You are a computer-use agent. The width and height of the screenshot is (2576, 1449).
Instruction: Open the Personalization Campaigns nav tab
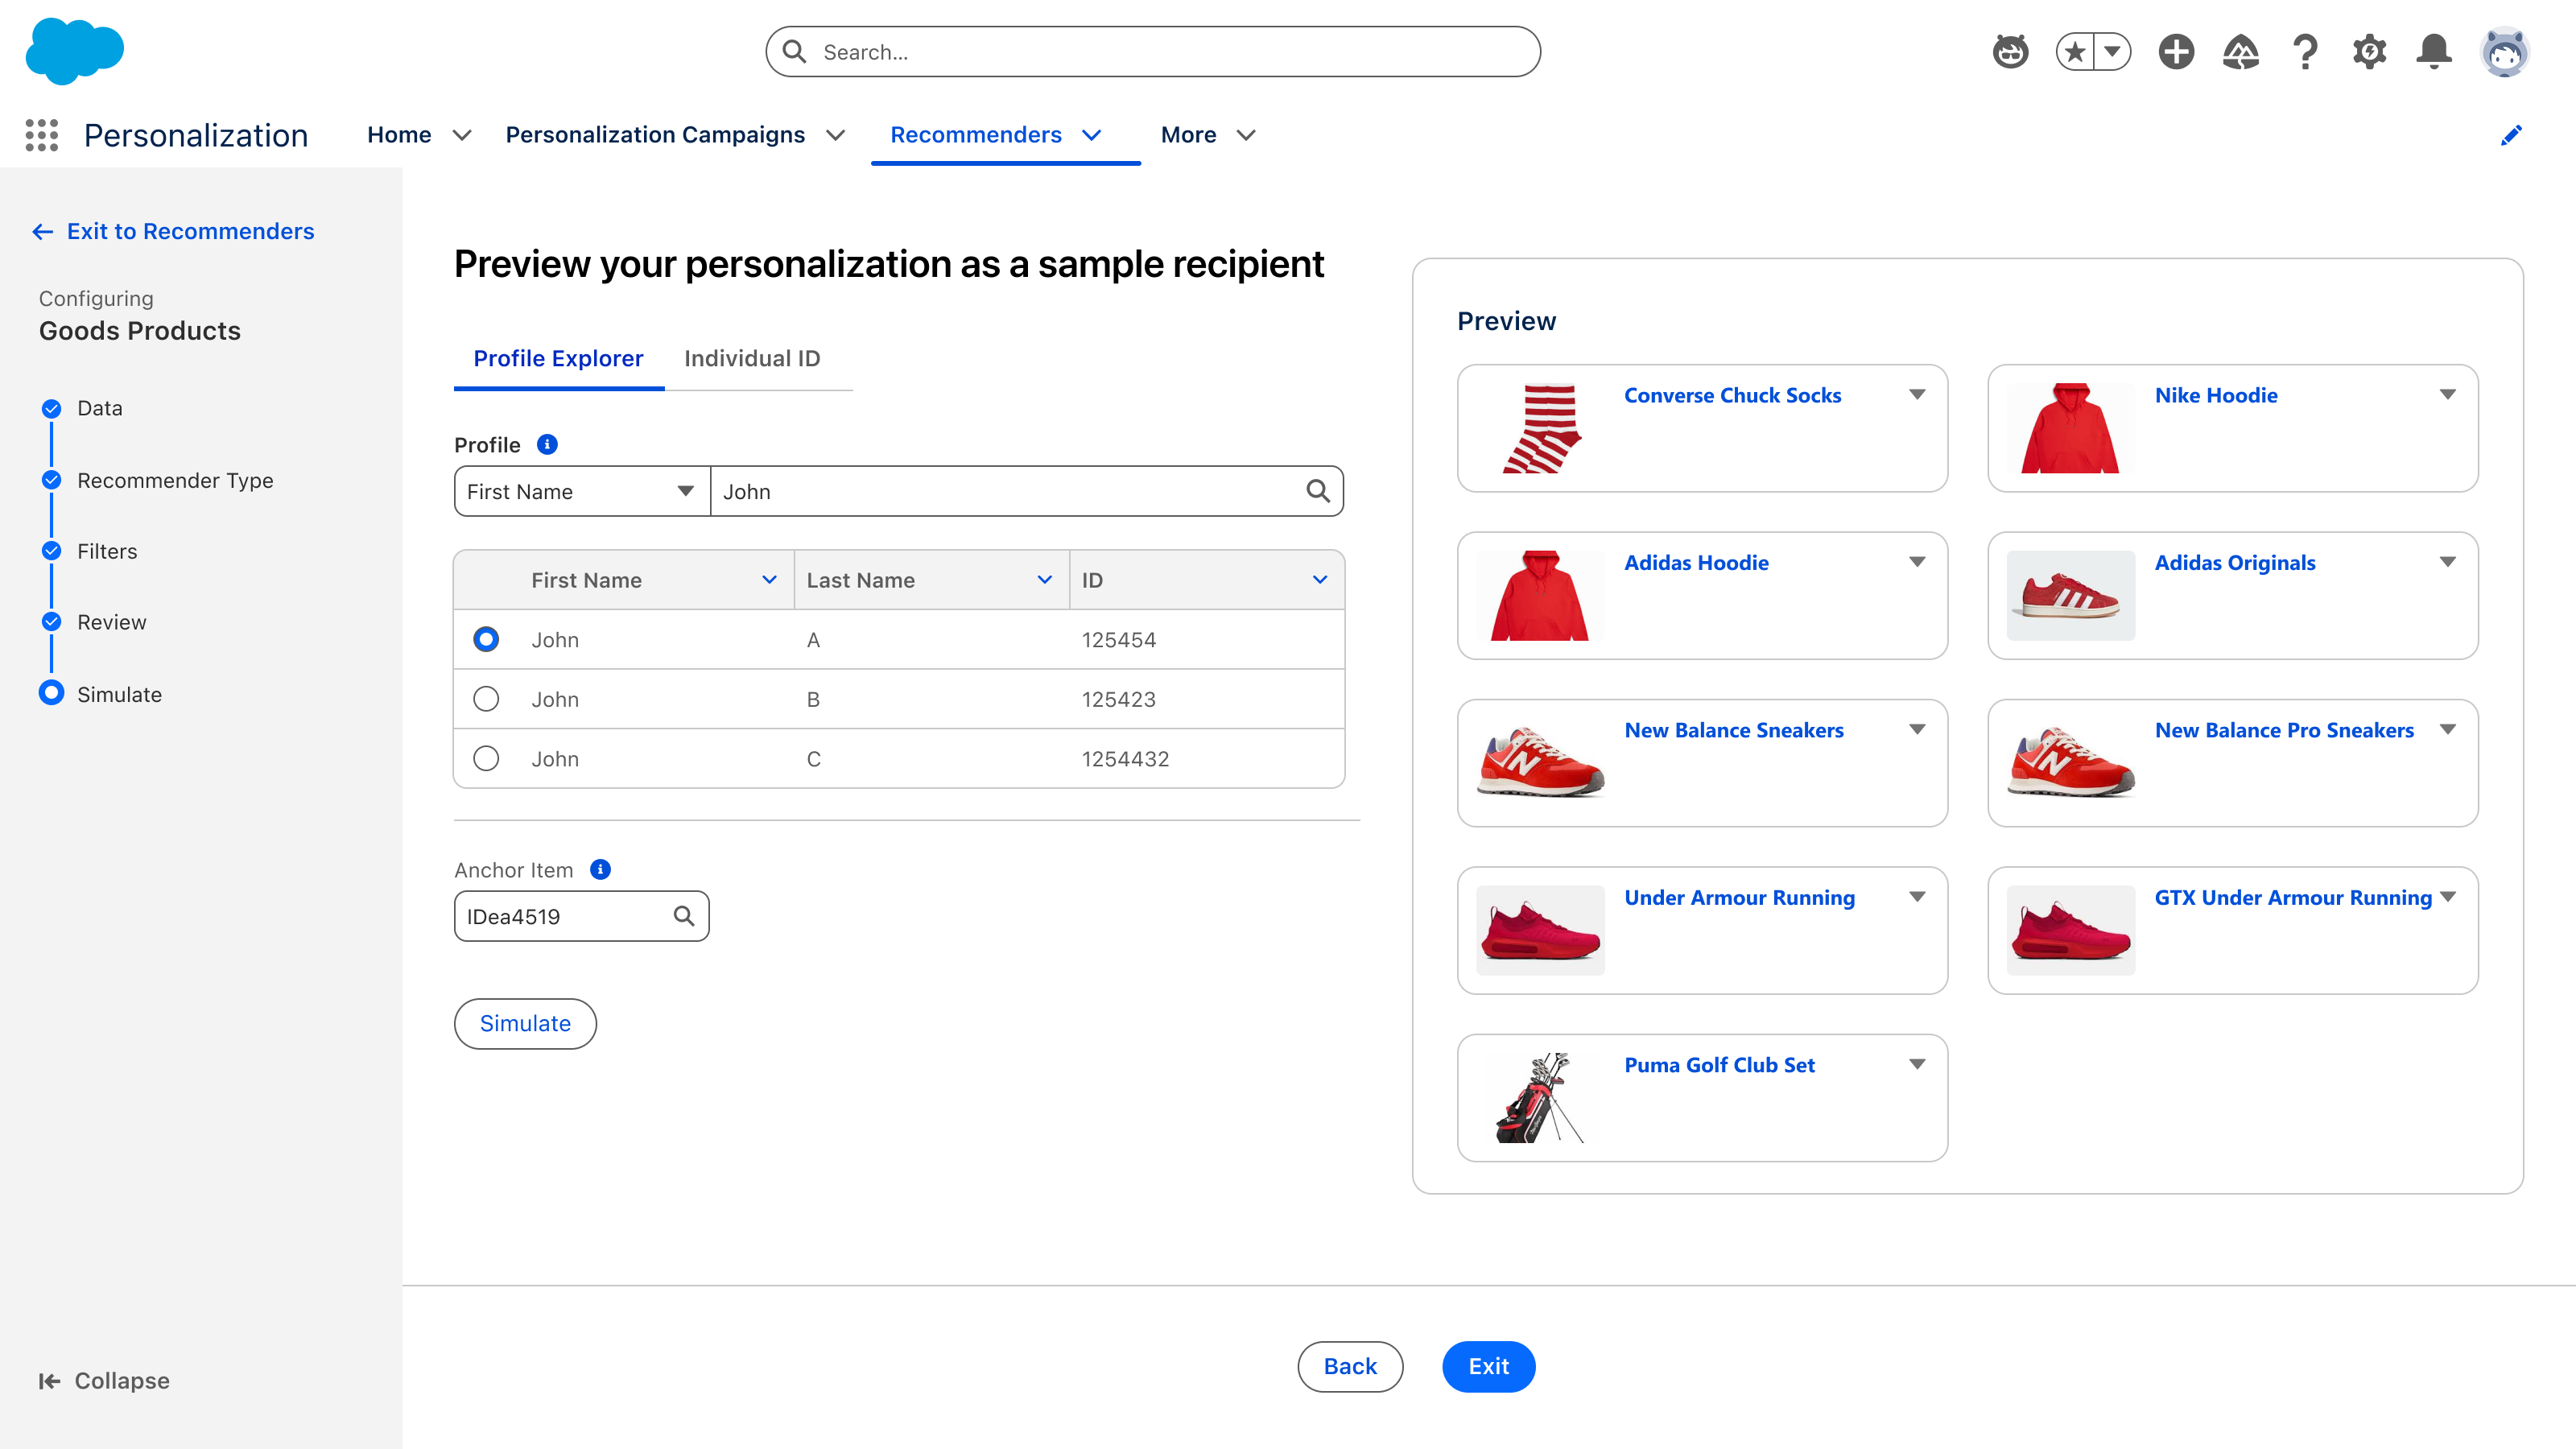[x=655, y=135]
